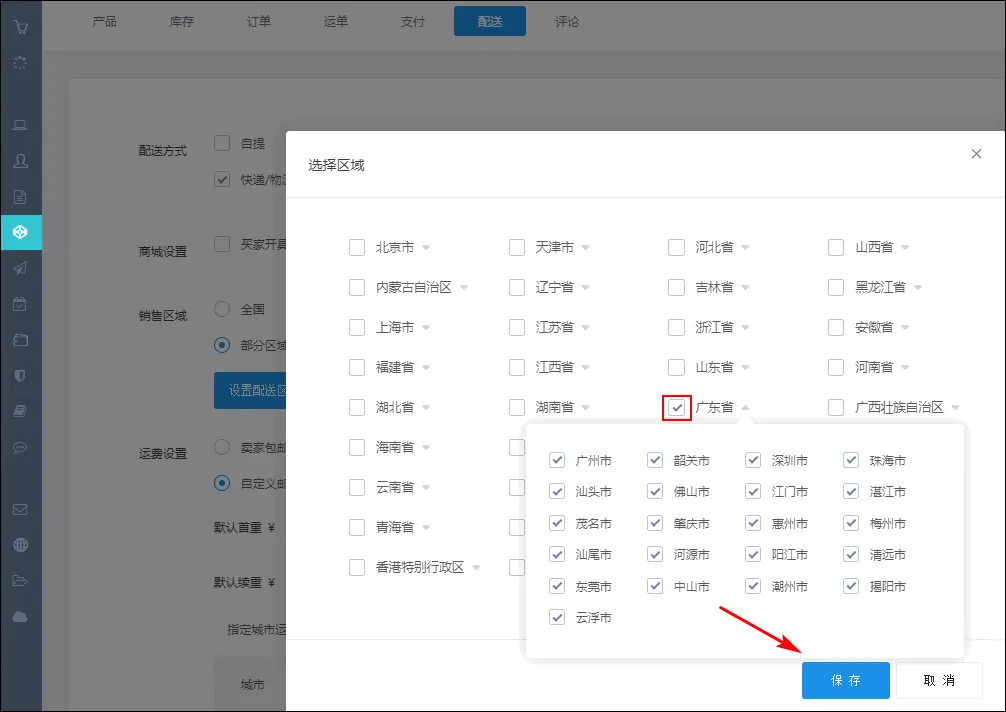Click the cloud icon in sidebar
1006x712 pixels.
(20, 617)
